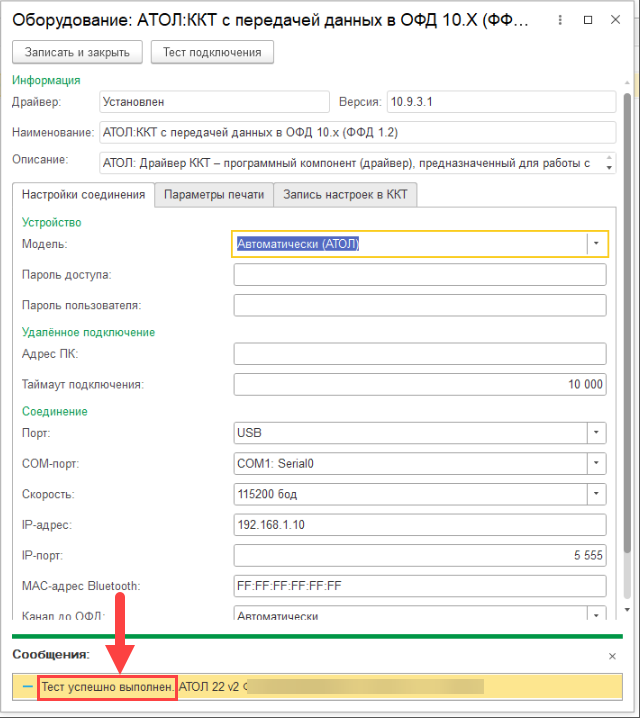Click the Удалённое подключение heading
The image size is (640, 718).
coord(88,332)
